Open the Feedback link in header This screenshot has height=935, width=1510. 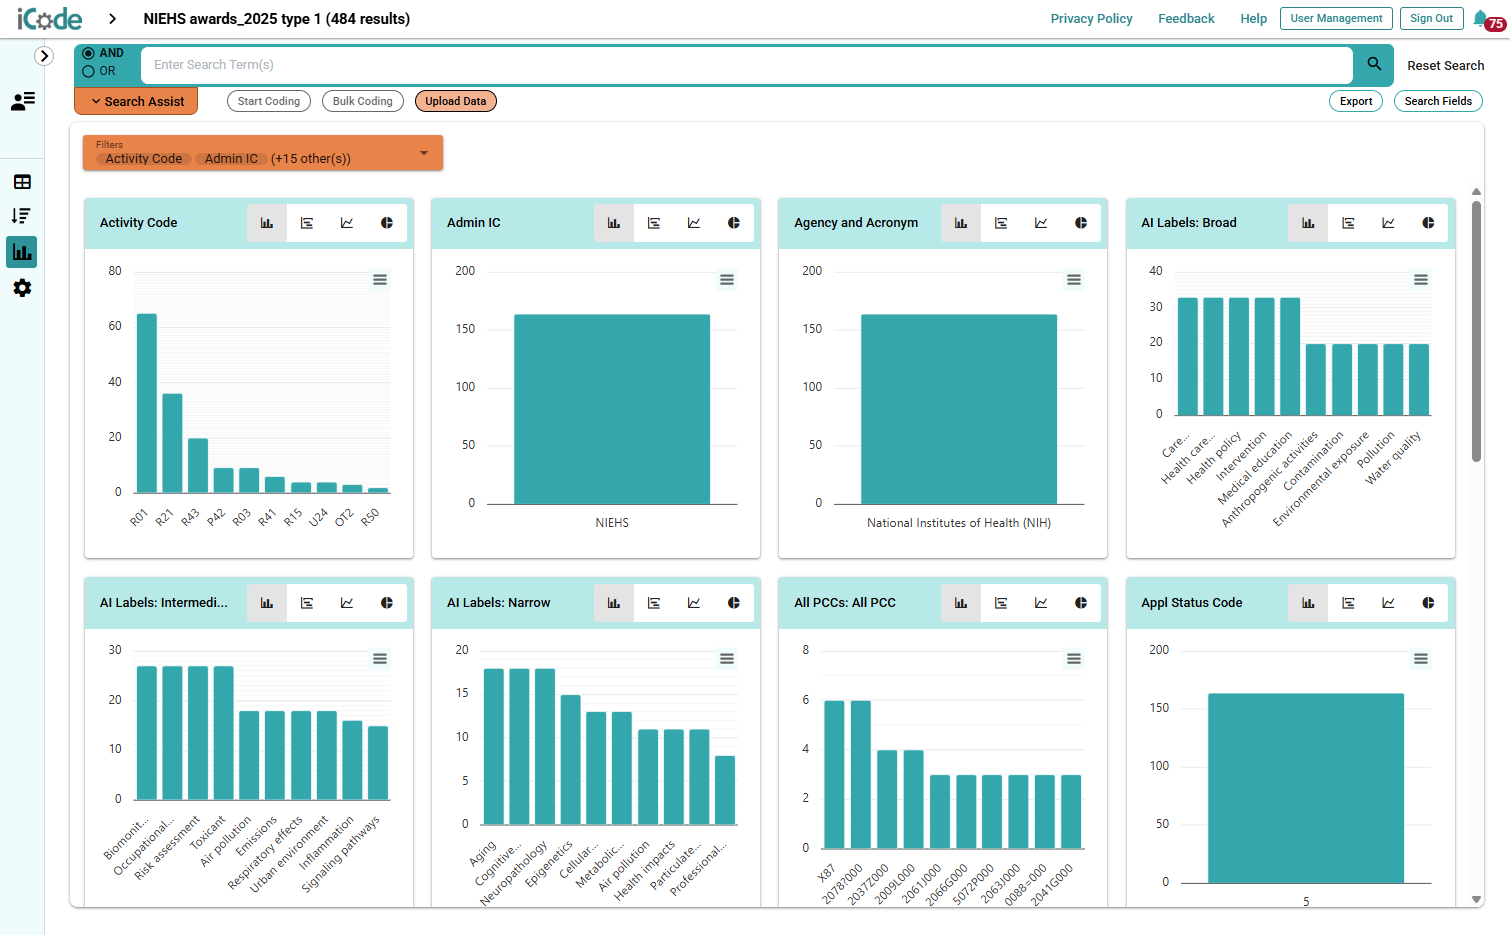[x=1186, y=18]
